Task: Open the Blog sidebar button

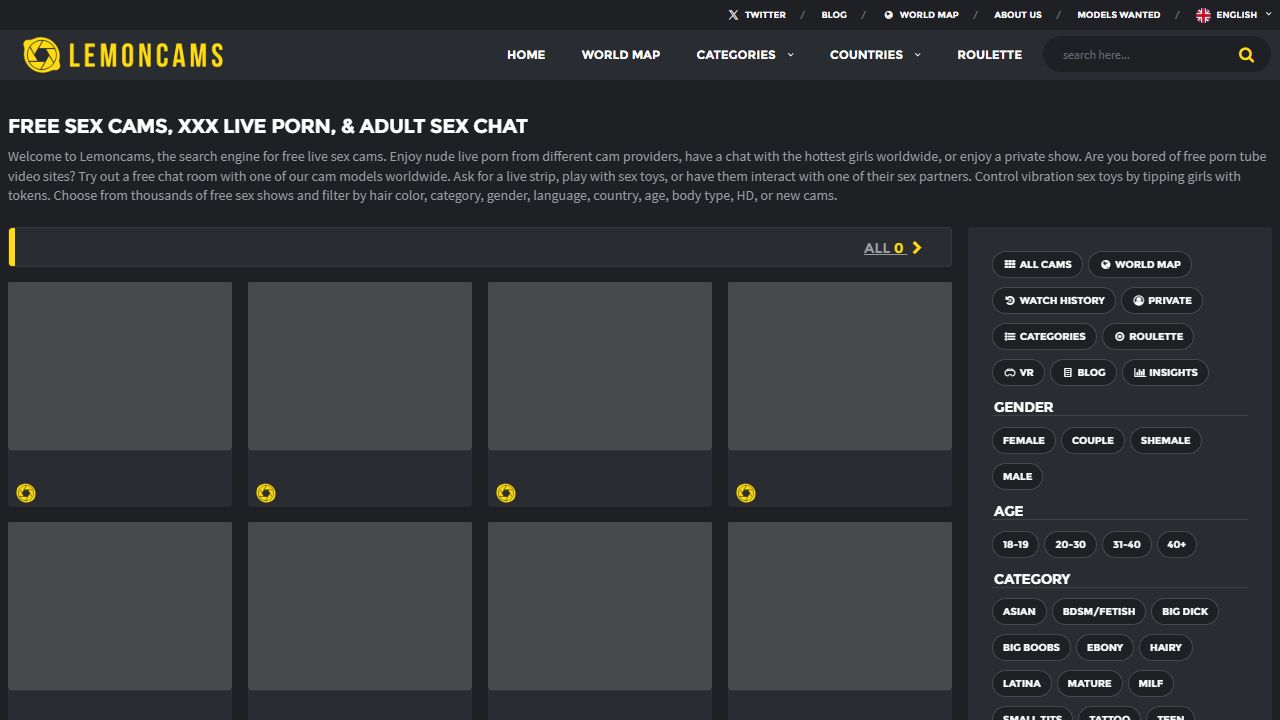Action: 1083,373
